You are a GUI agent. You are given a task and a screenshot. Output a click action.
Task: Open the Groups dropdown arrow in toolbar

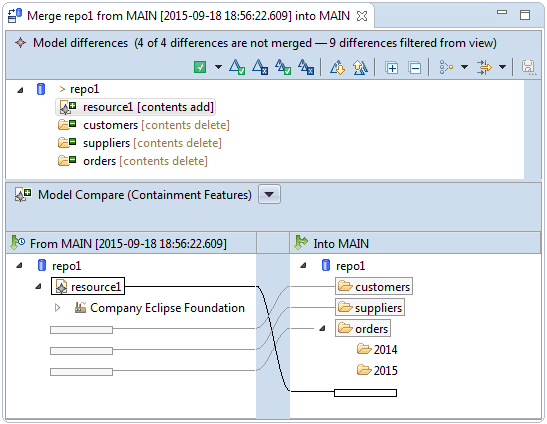click(x=464, y=67)
